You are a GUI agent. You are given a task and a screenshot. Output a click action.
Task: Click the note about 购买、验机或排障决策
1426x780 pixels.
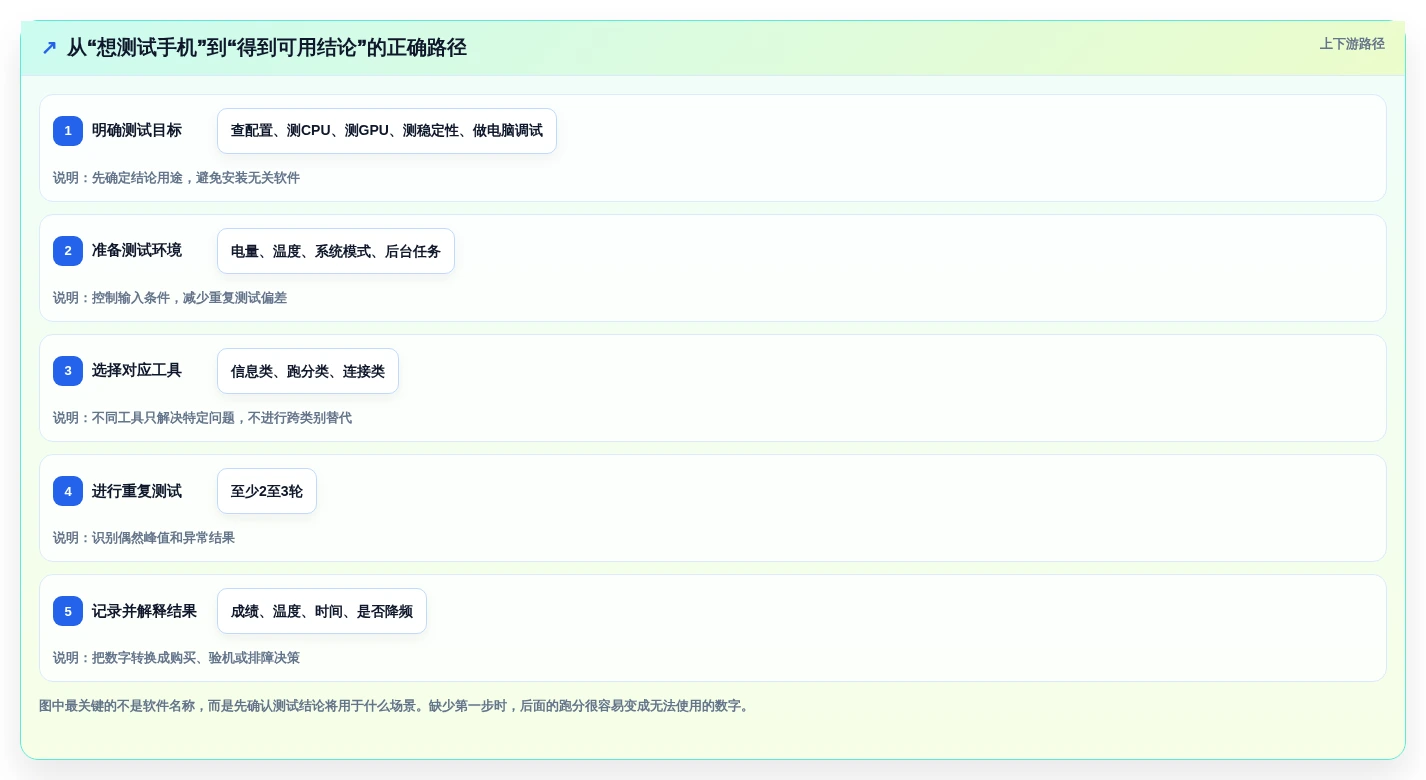[x=176, y=658]
